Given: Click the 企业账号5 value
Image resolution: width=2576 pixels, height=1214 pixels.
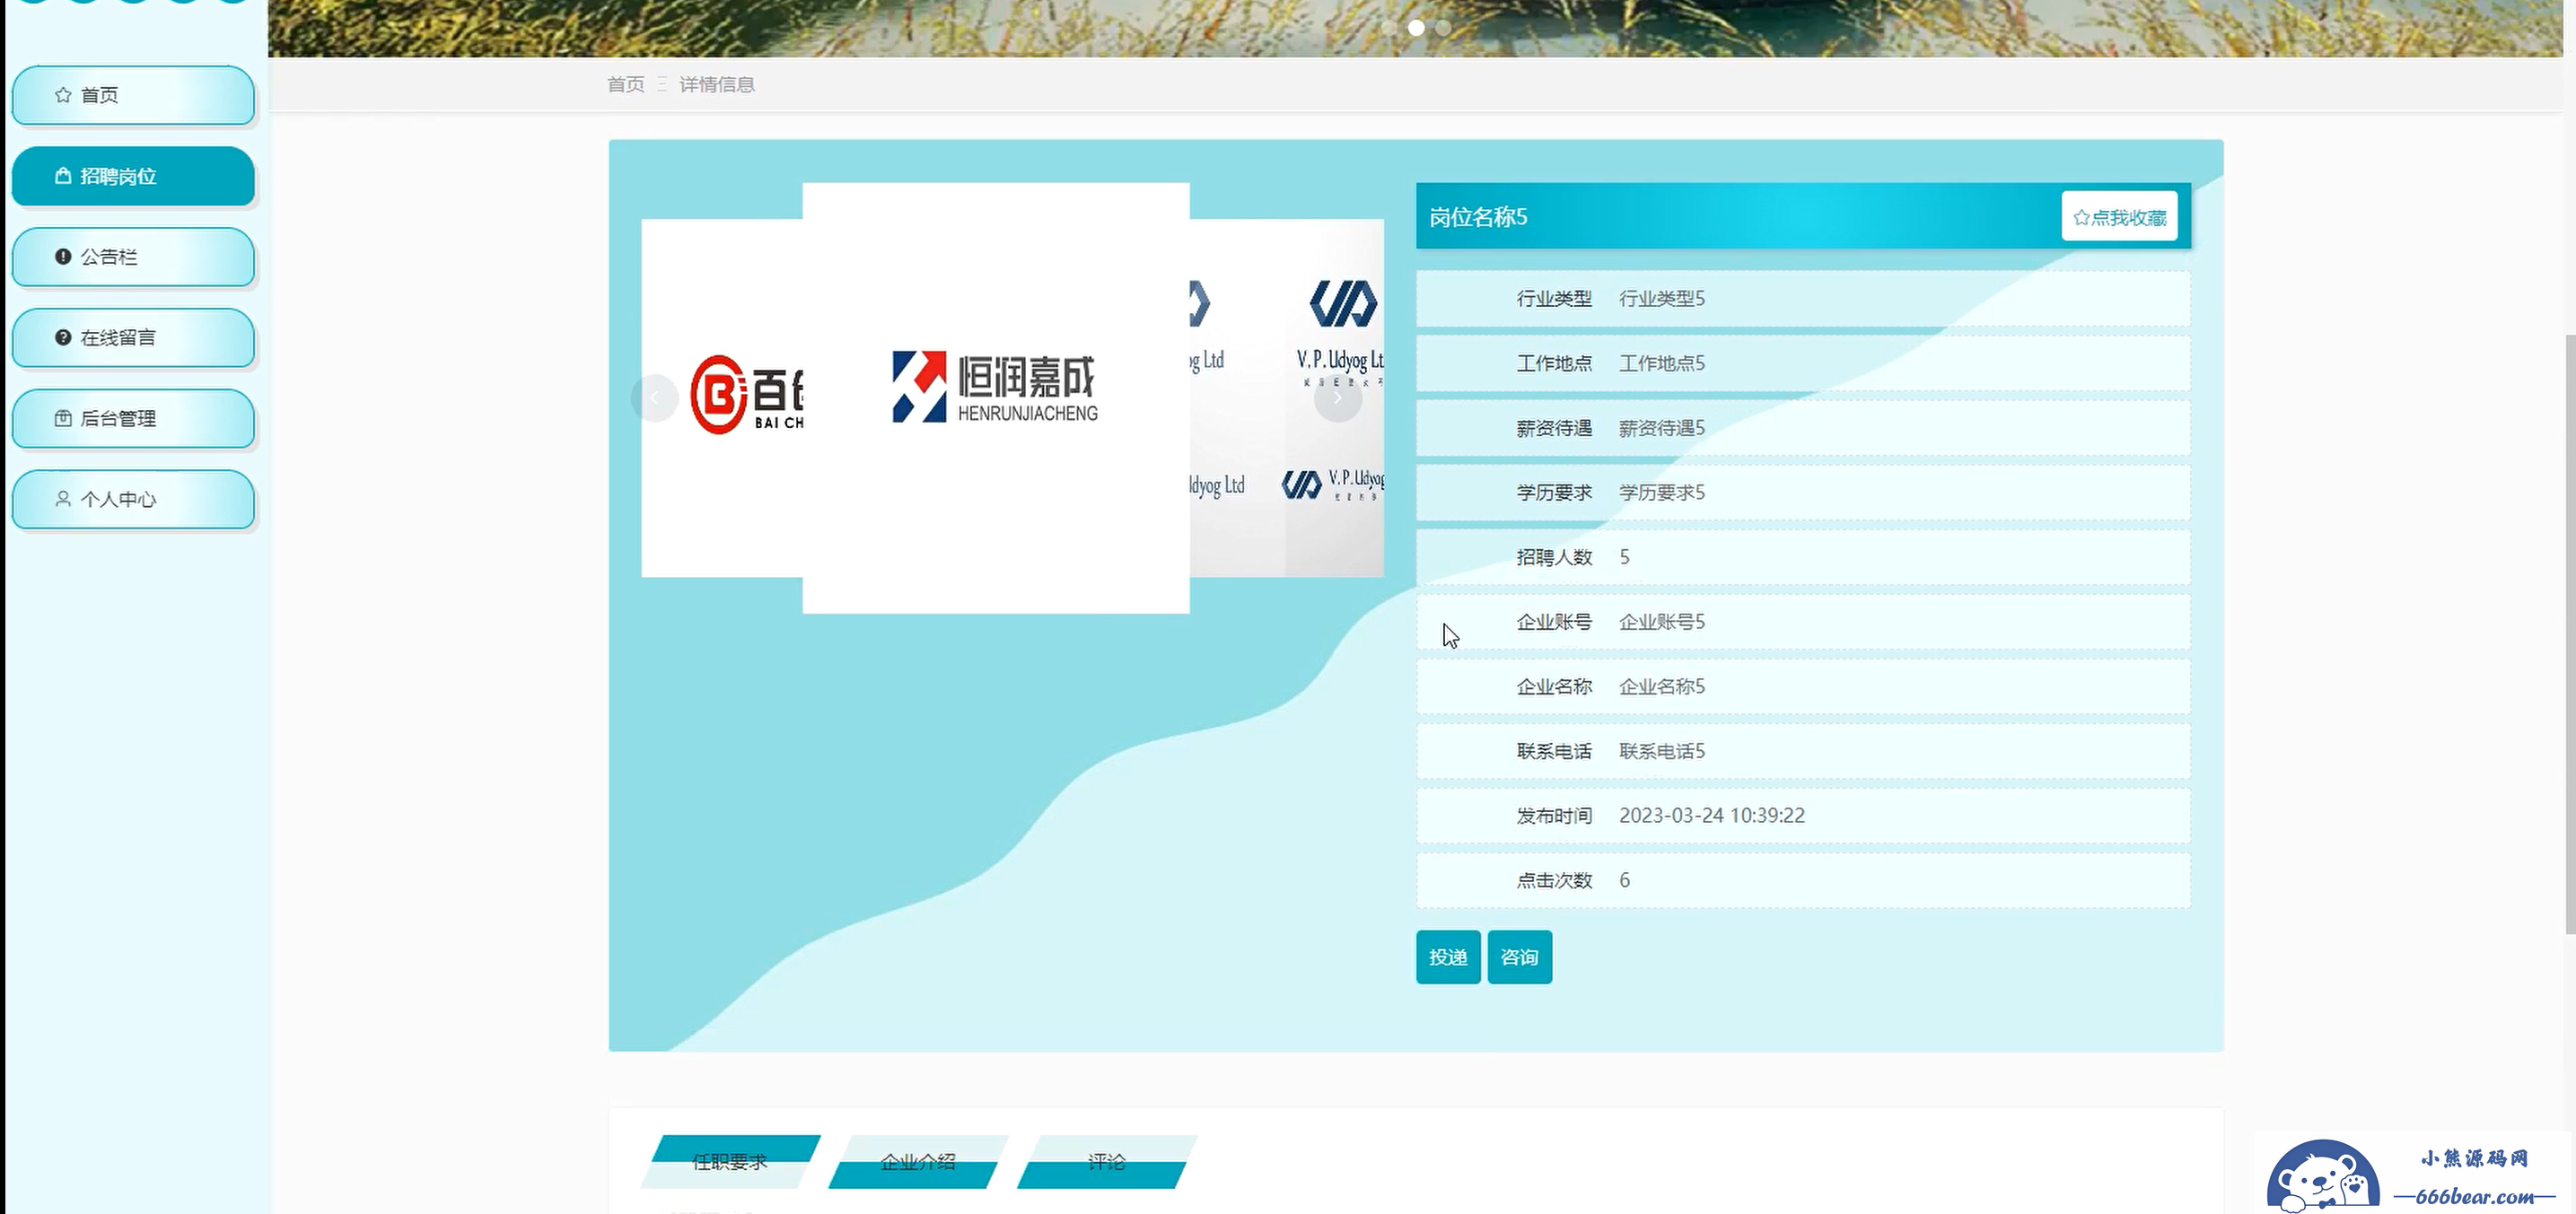Looking at the screenshot, I should pyautogui.click(x=1662, y=622).
